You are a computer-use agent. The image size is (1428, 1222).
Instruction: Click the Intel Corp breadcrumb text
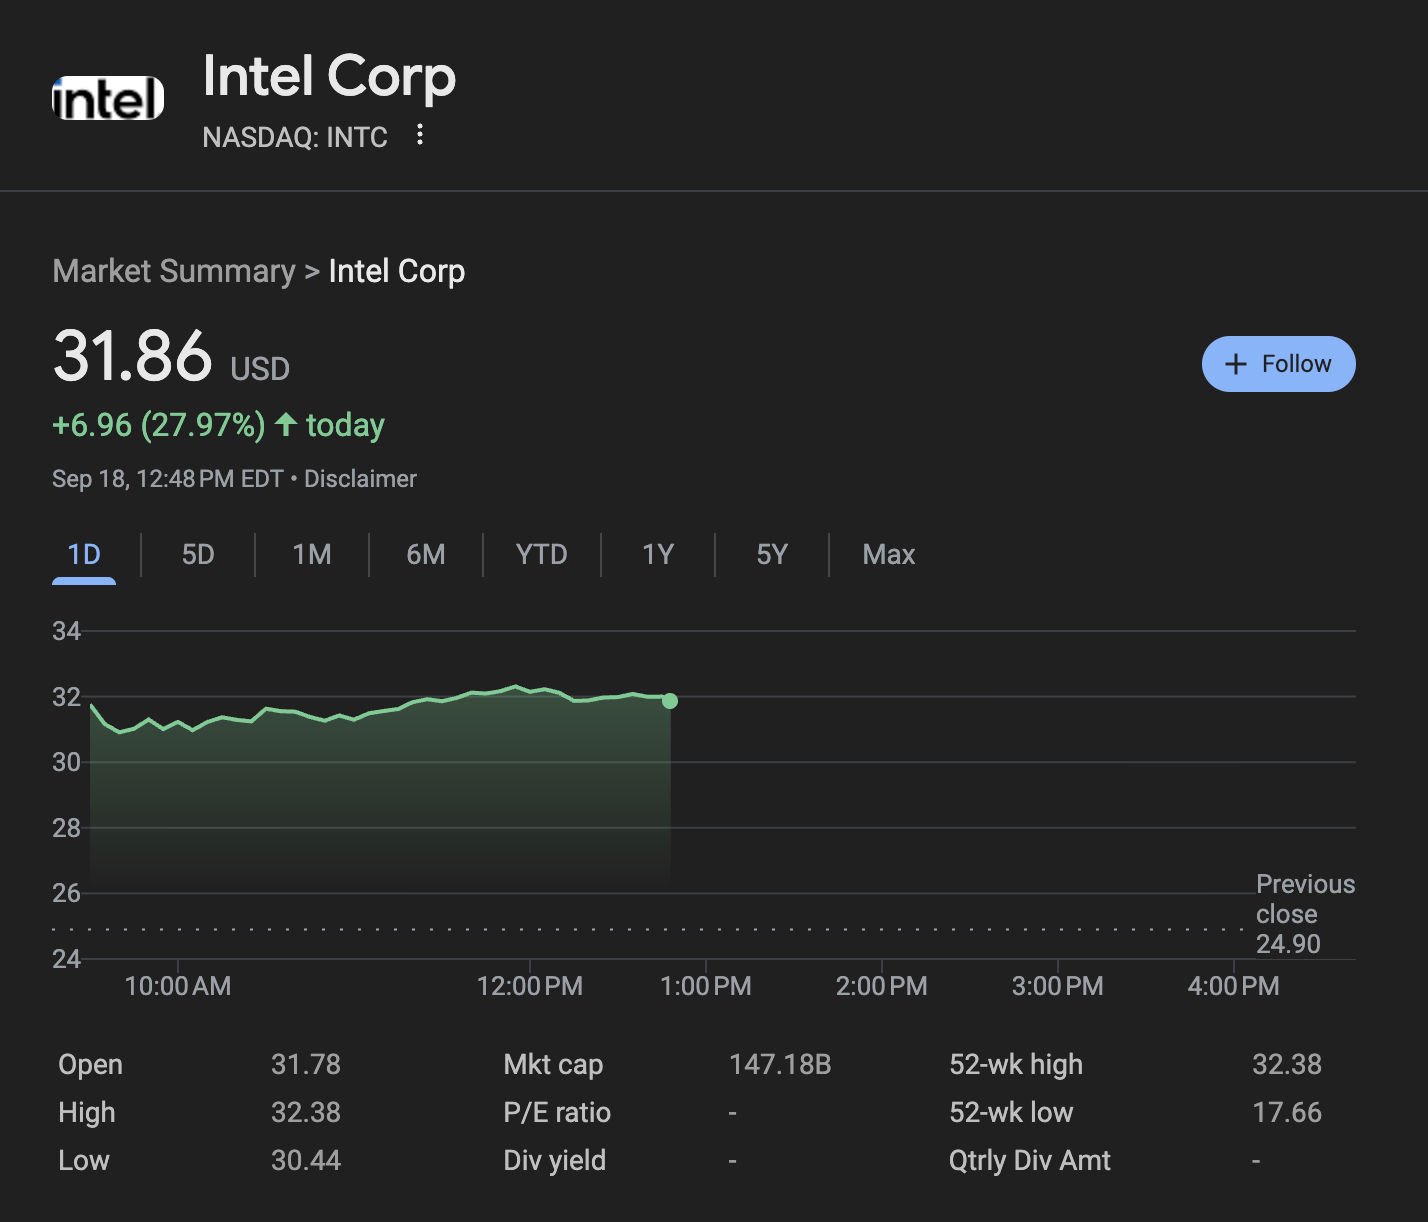397,271
